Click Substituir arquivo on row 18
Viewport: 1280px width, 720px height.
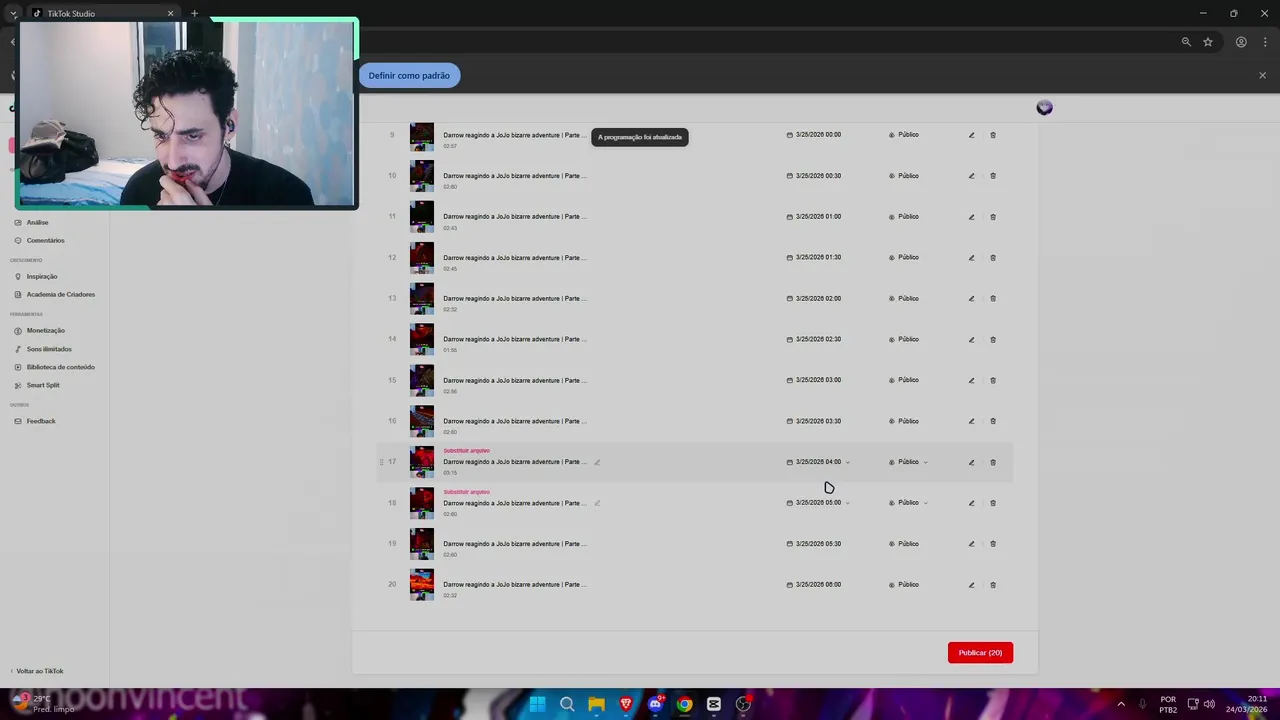[467, 492]
